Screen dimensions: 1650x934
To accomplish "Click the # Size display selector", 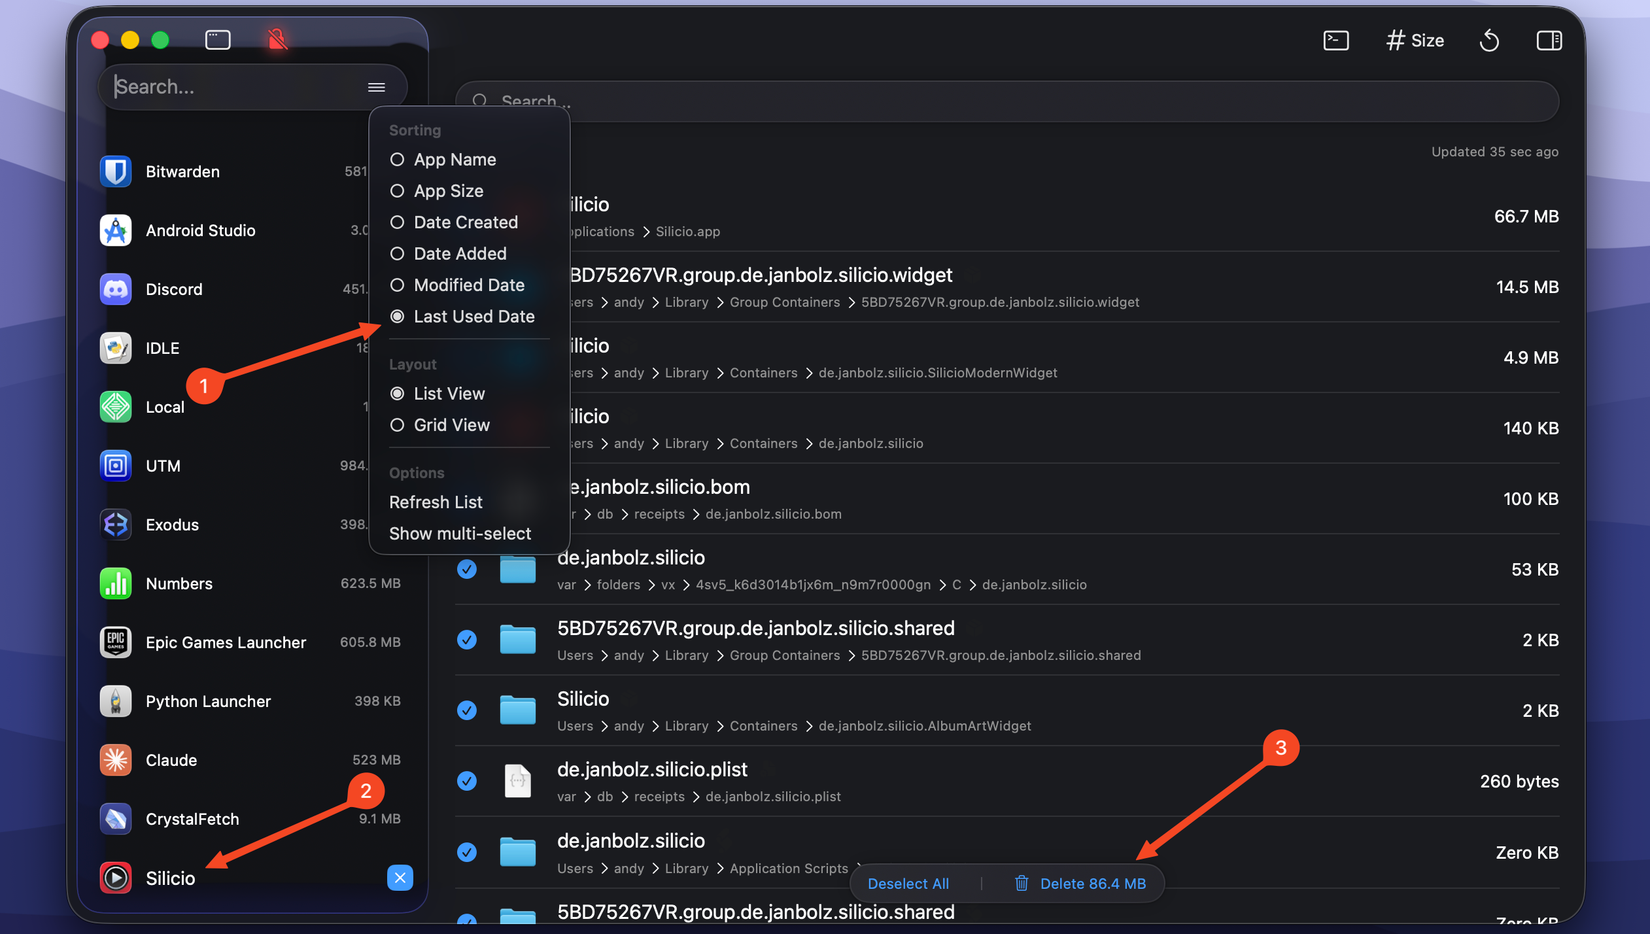I will pos(1414,40).
